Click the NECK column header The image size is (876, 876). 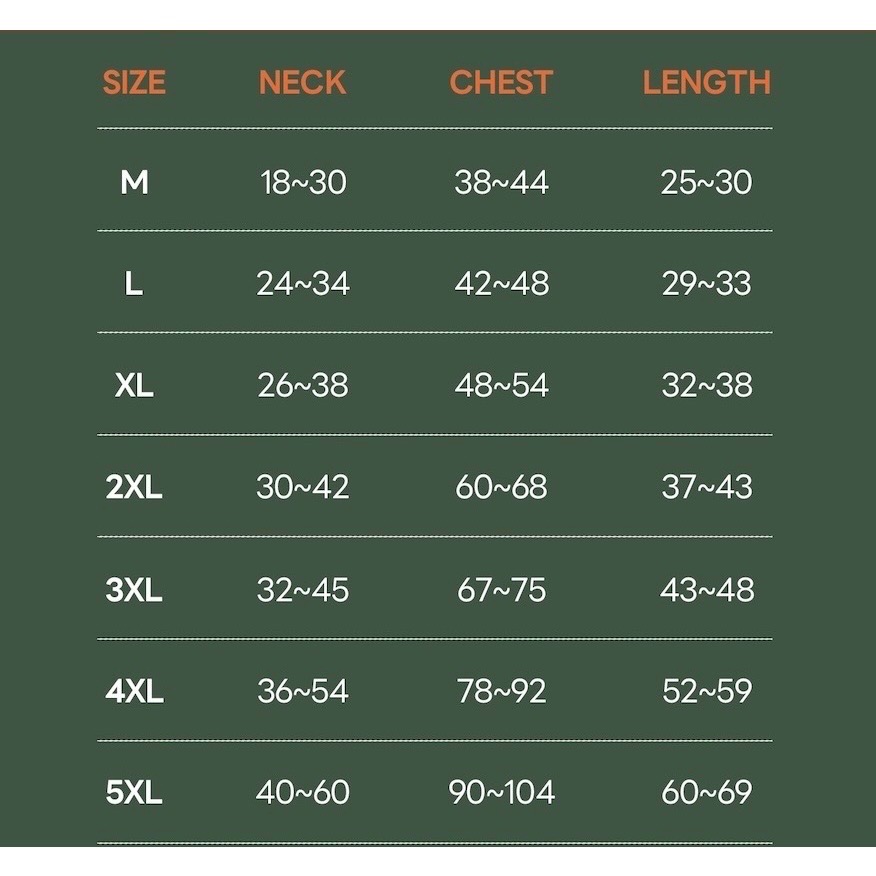click(x=302, y=82)
